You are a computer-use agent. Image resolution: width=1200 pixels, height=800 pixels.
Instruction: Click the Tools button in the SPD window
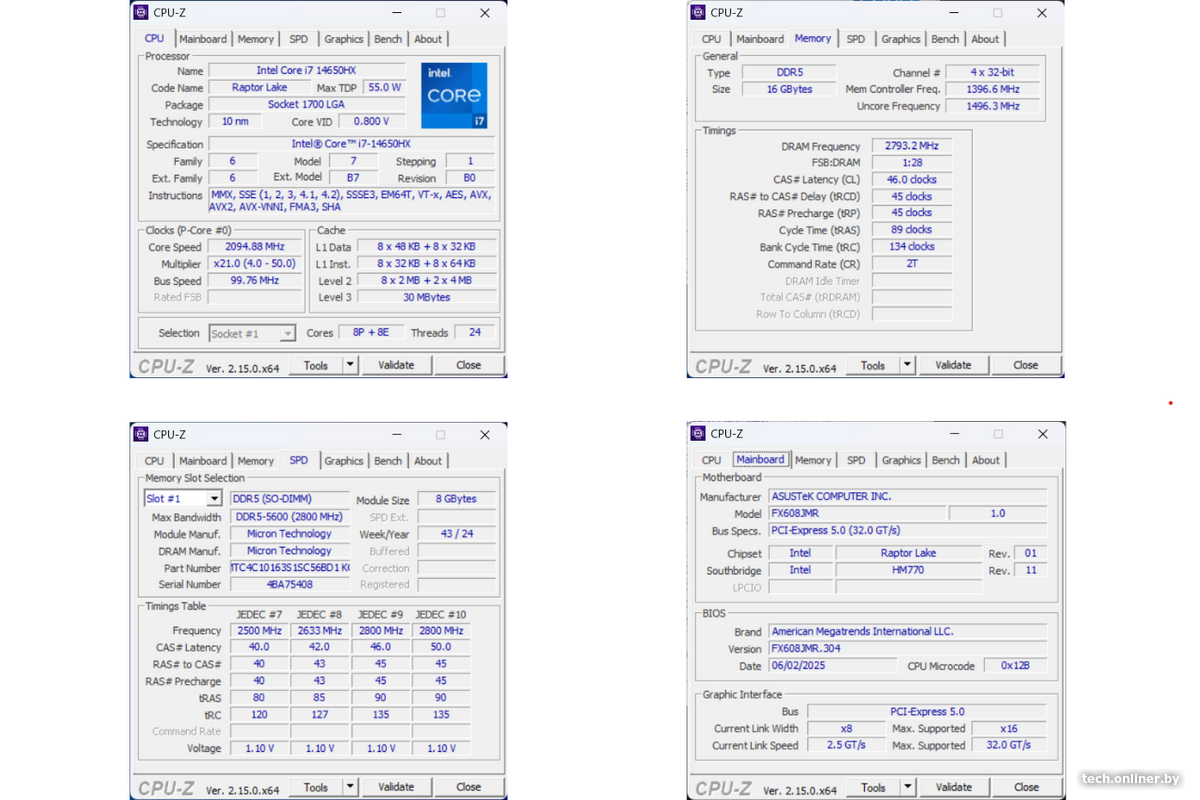tap(316, 787)
